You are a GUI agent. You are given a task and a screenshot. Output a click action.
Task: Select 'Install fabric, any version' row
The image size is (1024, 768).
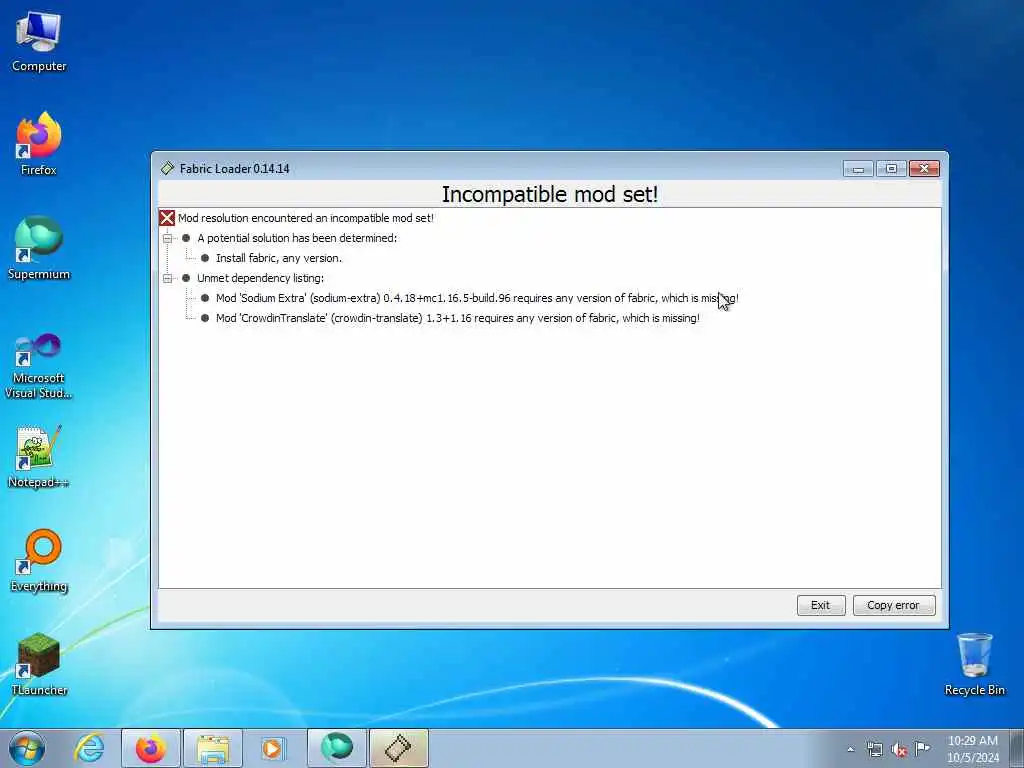tap(279, 258)
